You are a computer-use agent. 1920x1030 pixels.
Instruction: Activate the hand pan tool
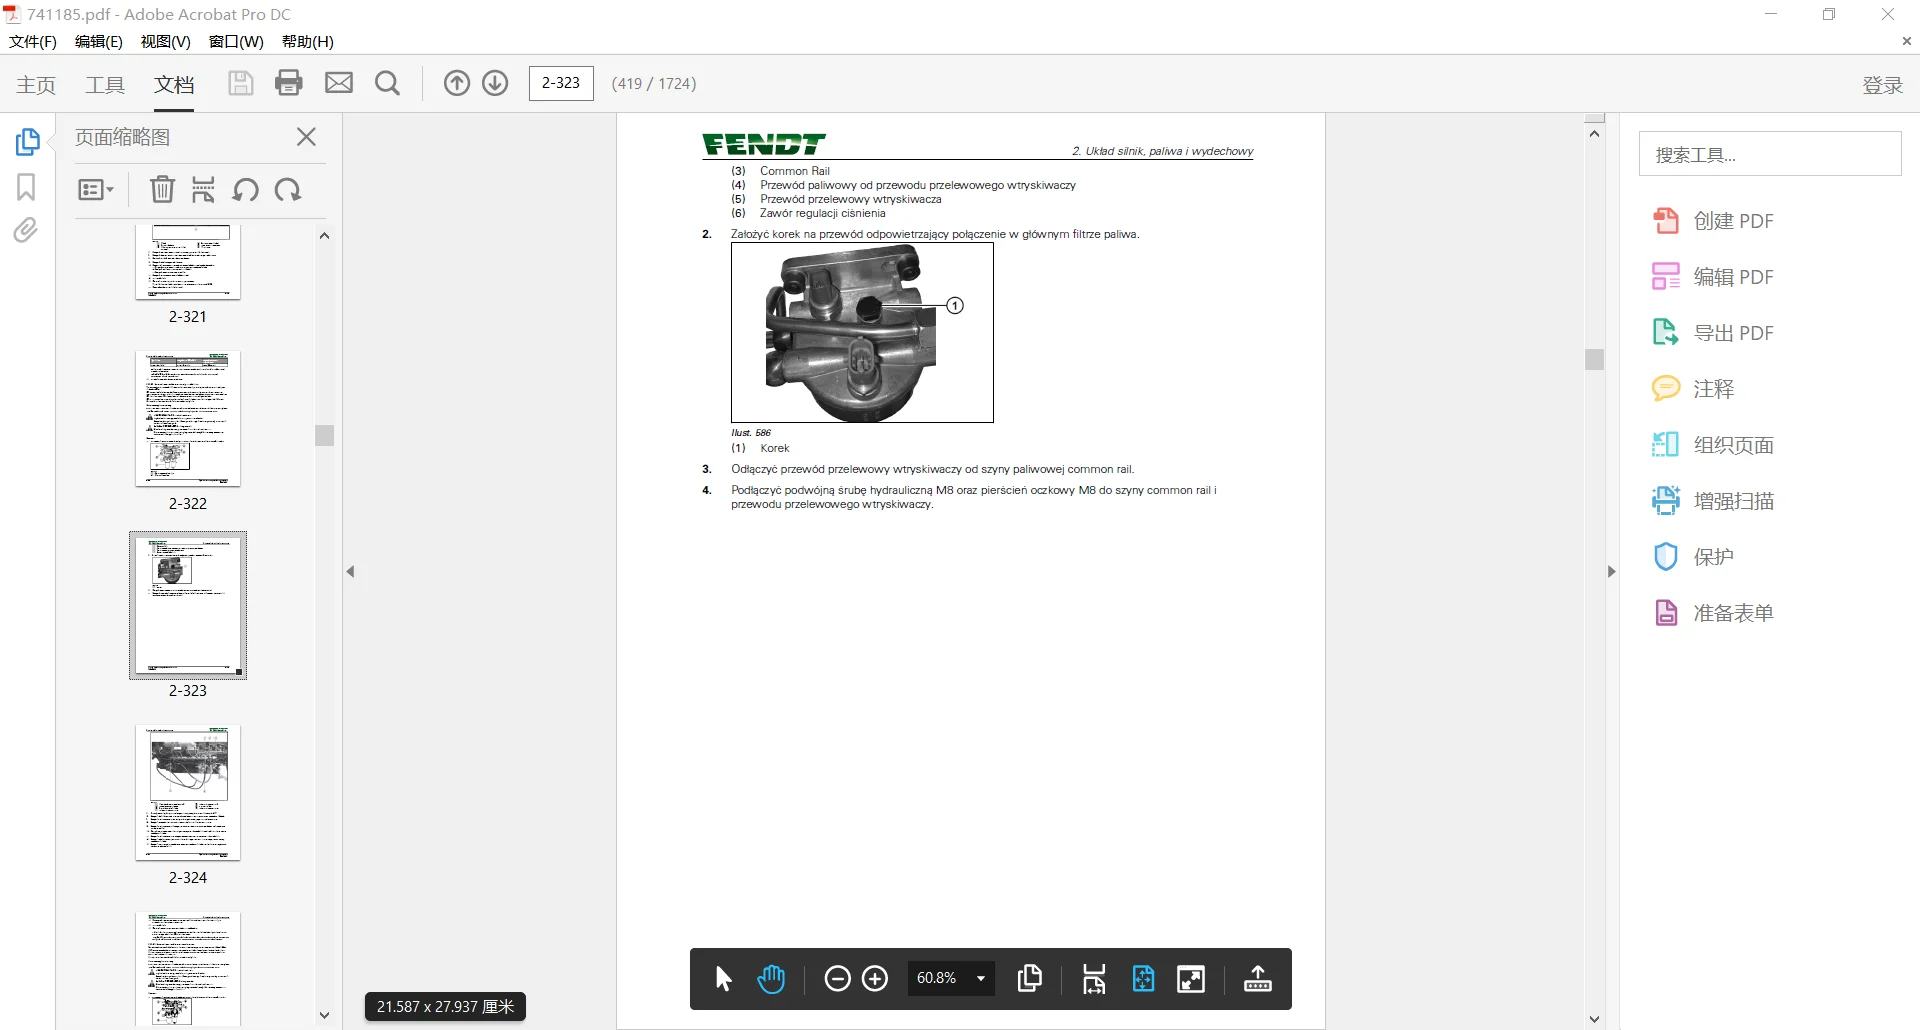[771, 978]
